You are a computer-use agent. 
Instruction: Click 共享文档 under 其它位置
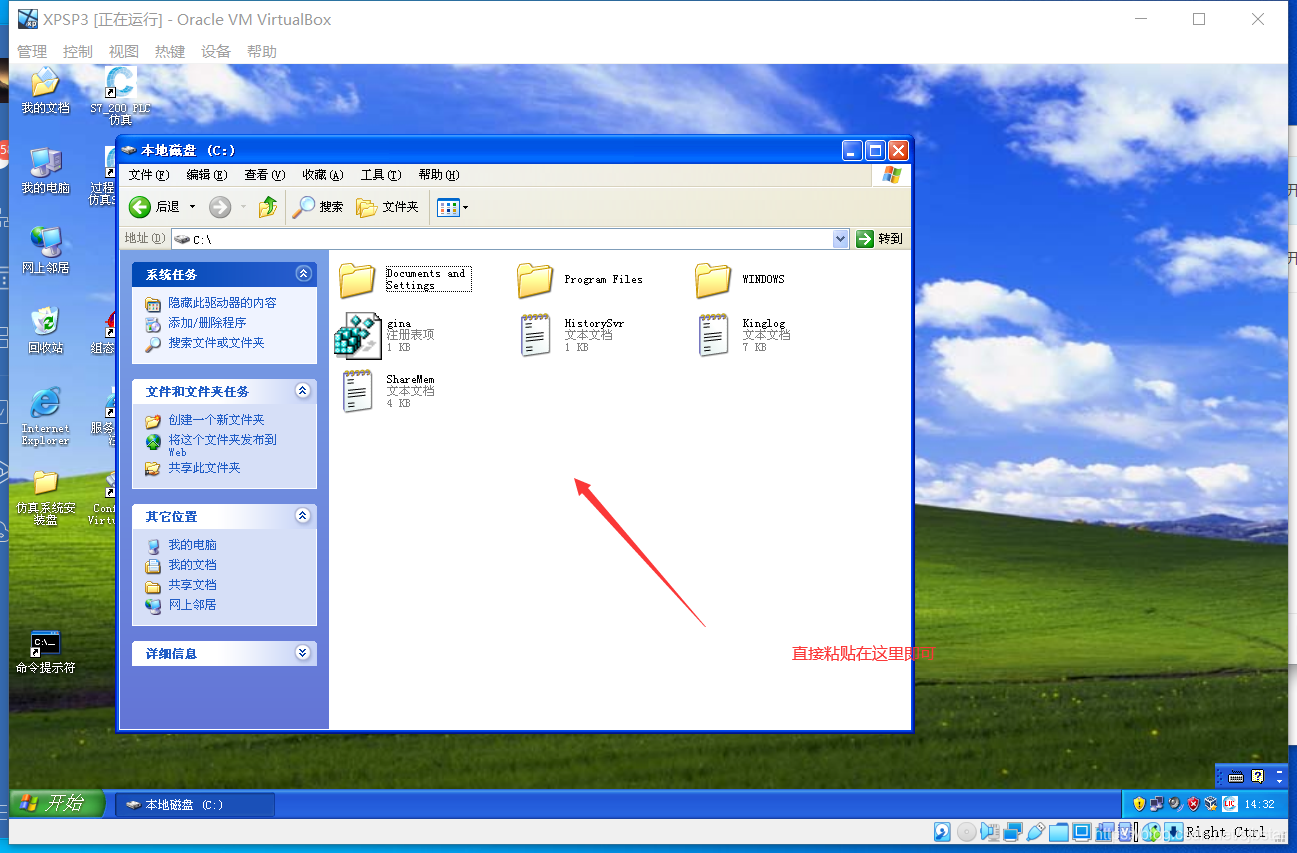click(192, 585)
